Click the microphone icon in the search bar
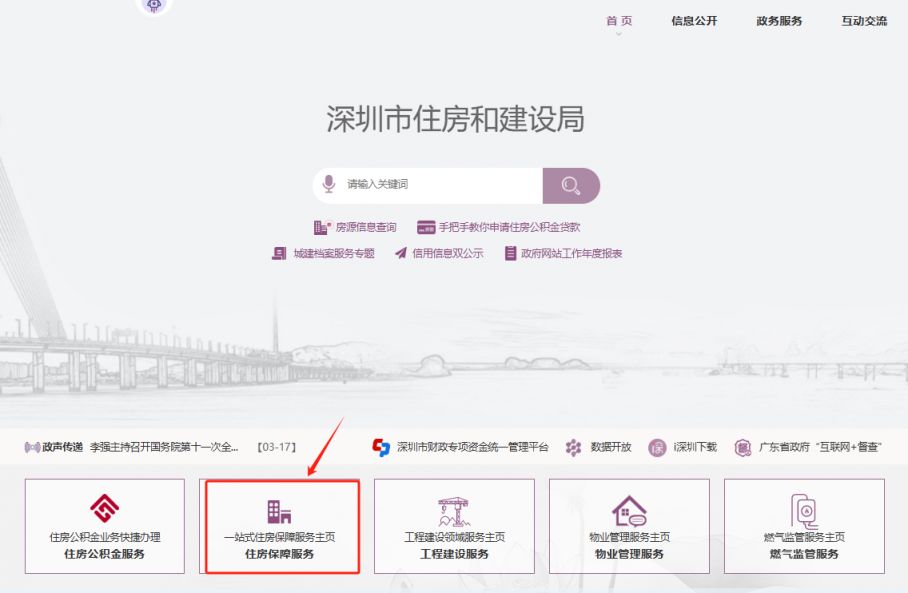This screenshot has height=593, width=908. point(325,186)
